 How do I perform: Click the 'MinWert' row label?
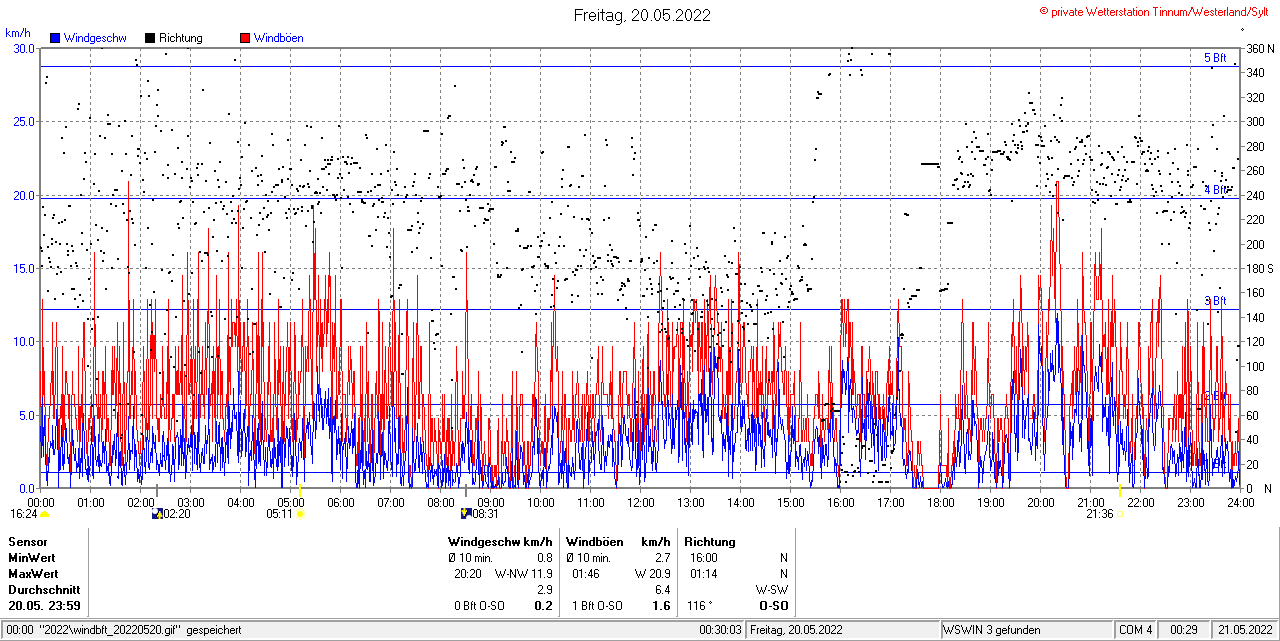pyautogui.click(x=30, y=558)
